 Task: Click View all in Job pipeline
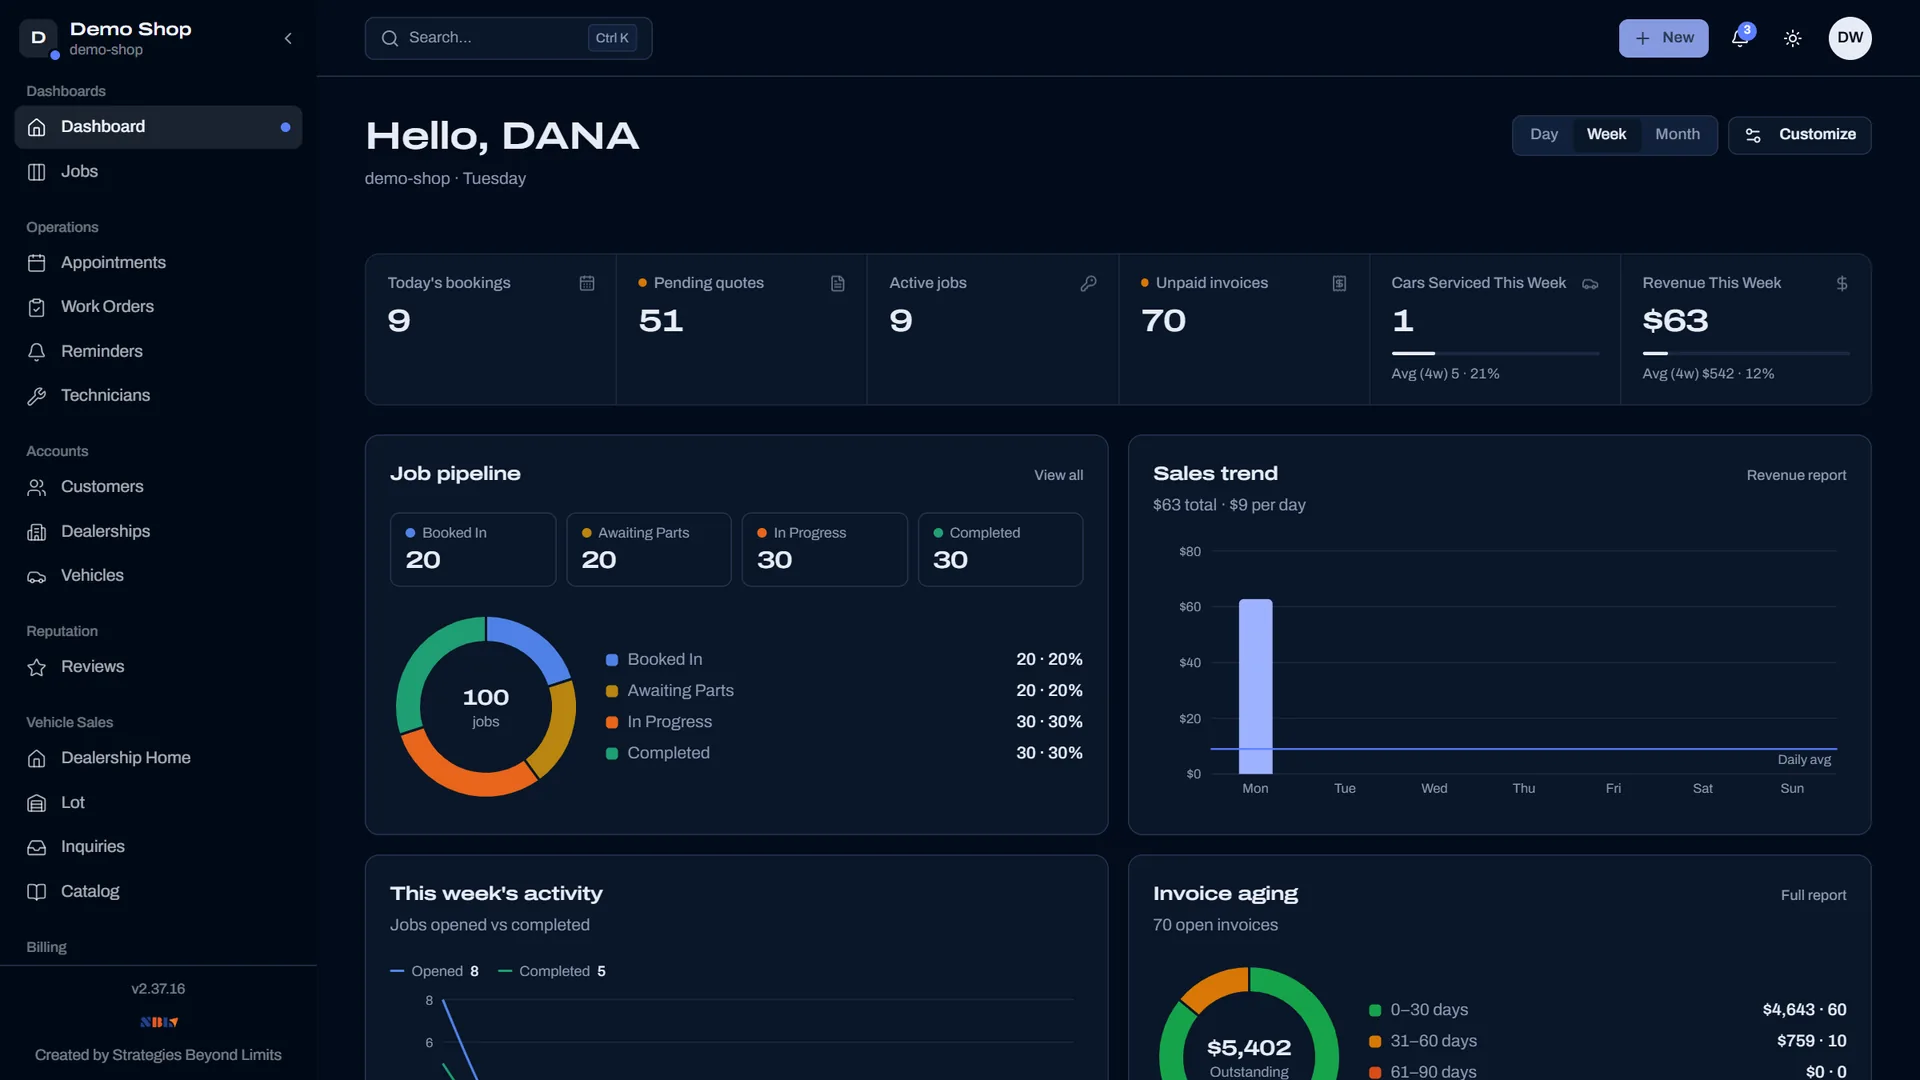point(1058,475)
